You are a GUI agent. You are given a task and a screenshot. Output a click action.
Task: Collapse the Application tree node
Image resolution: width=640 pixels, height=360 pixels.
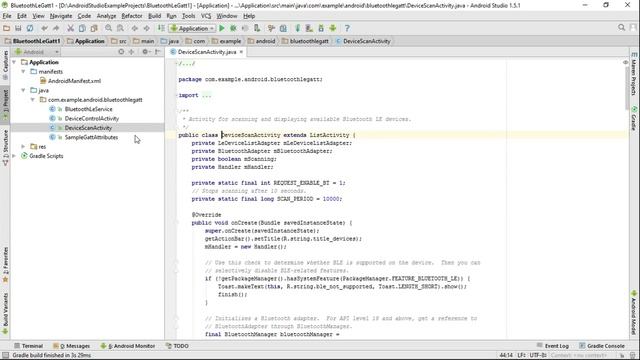point(14,62)
